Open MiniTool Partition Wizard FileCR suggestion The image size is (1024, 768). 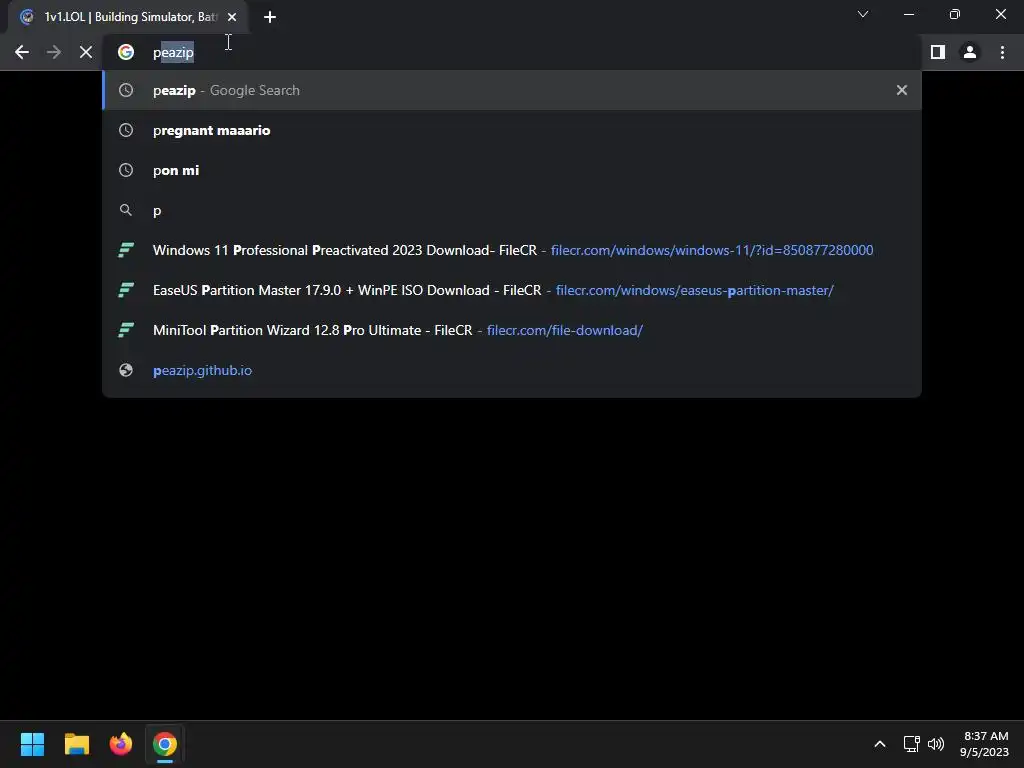click(x=512, y=330)
